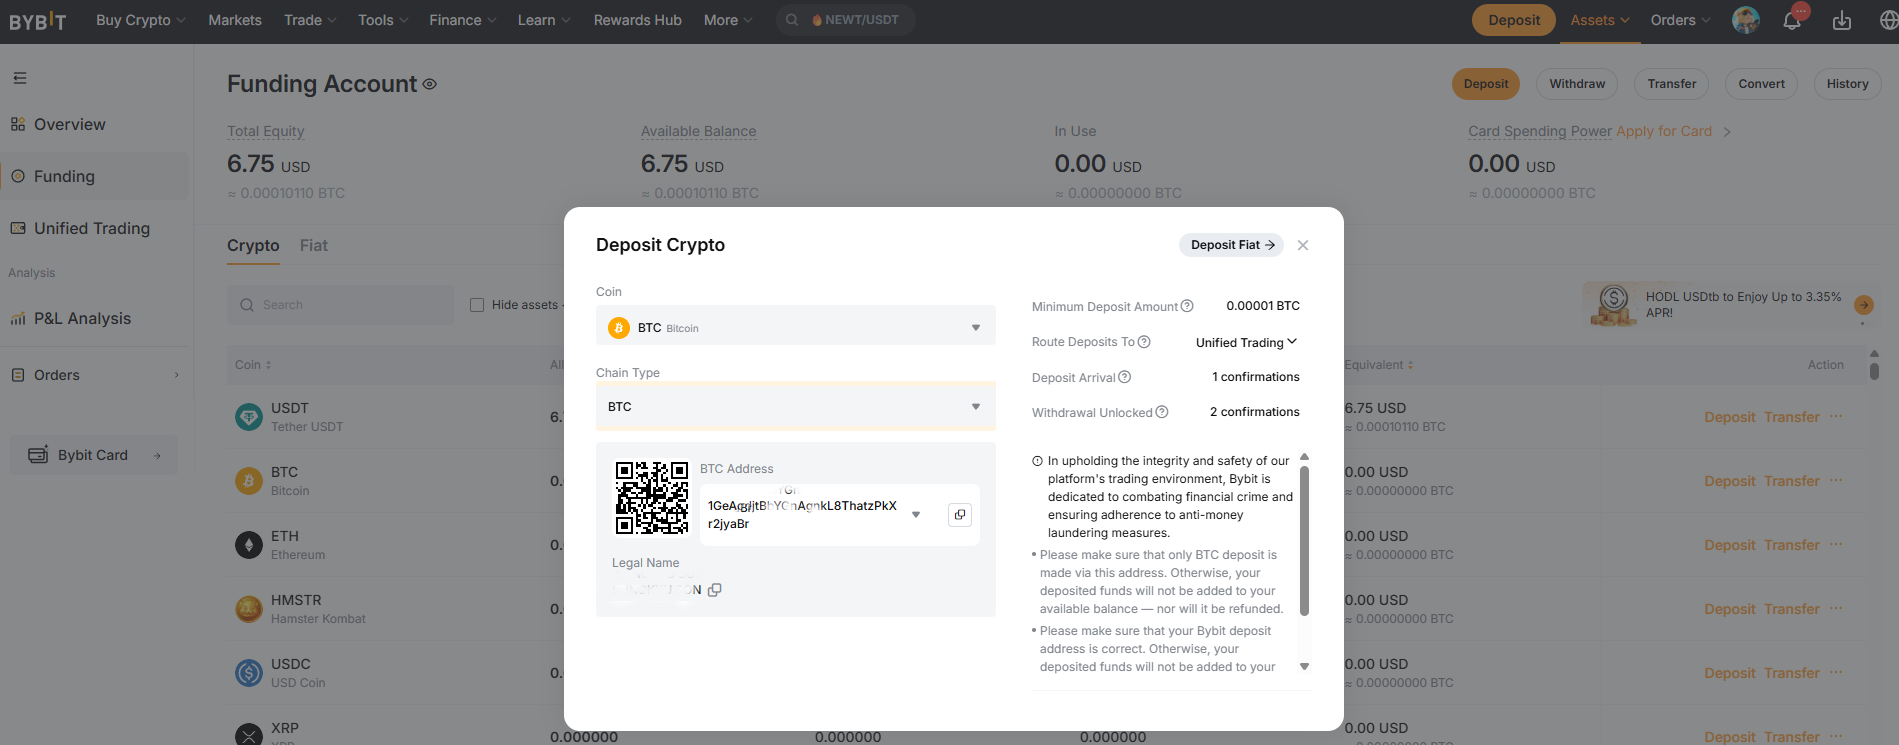Image resolution: width=1899 pixels, height=745 pixels.
Task: Click Apply for Card link
Action: 1664,131
